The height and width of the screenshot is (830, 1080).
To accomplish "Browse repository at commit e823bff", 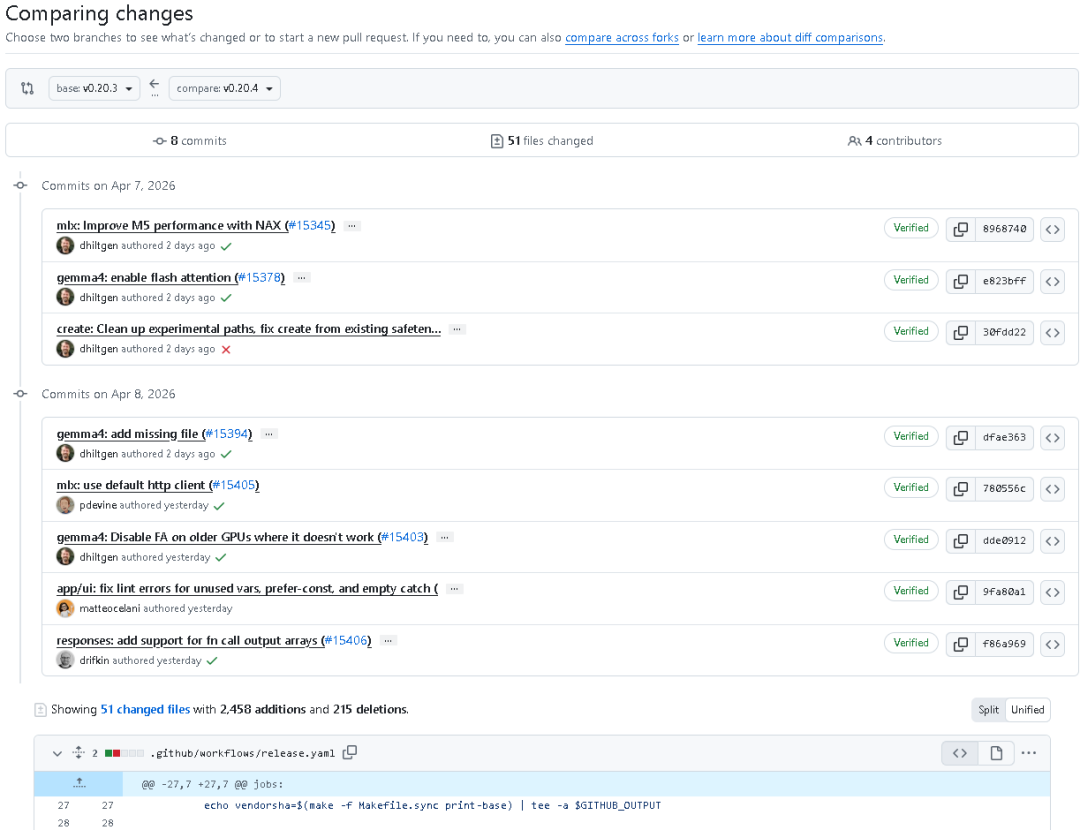I will tap(1052, 281).
